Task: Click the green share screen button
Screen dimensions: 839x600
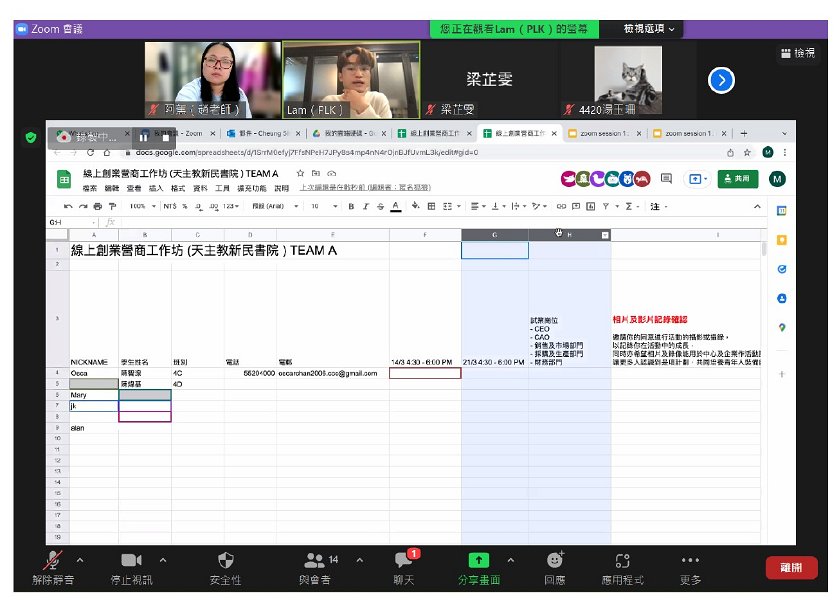Action: pyautogui.click(x=479, y=567)
